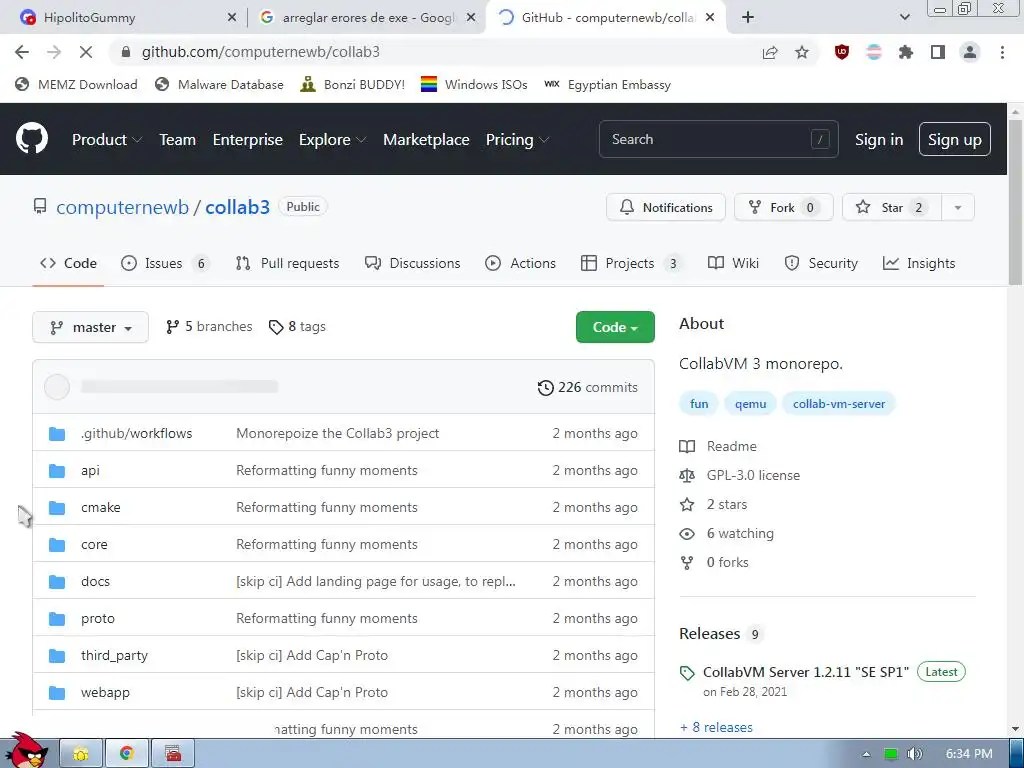Click the Angry Birds start button
The height and width of the screenshot is (768, 1024).
click(26, 750)
